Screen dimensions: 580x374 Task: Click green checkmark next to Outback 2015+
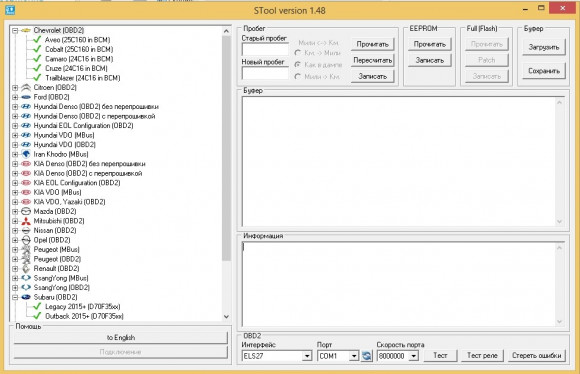37,316
